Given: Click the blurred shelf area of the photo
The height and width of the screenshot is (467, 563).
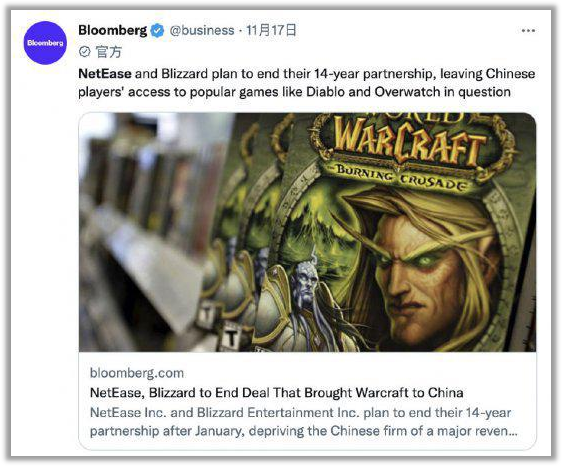Looking at the screenshot, I should pyautogui.click(x=144, y=233).
